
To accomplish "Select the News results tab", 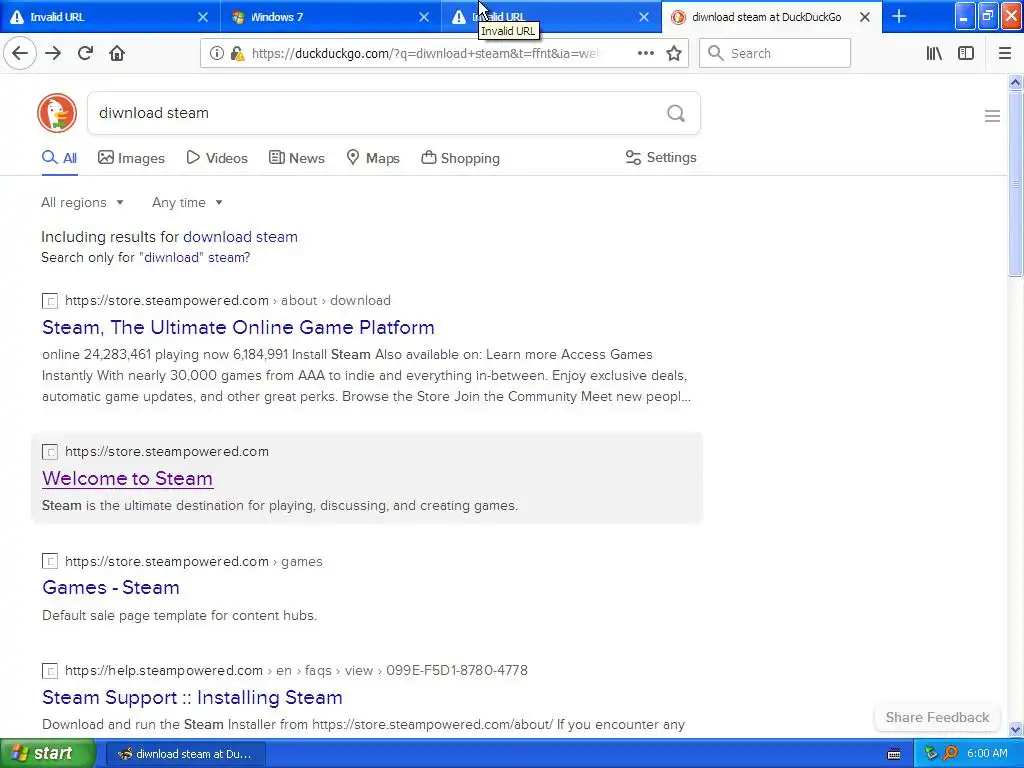I will point(296,158).
